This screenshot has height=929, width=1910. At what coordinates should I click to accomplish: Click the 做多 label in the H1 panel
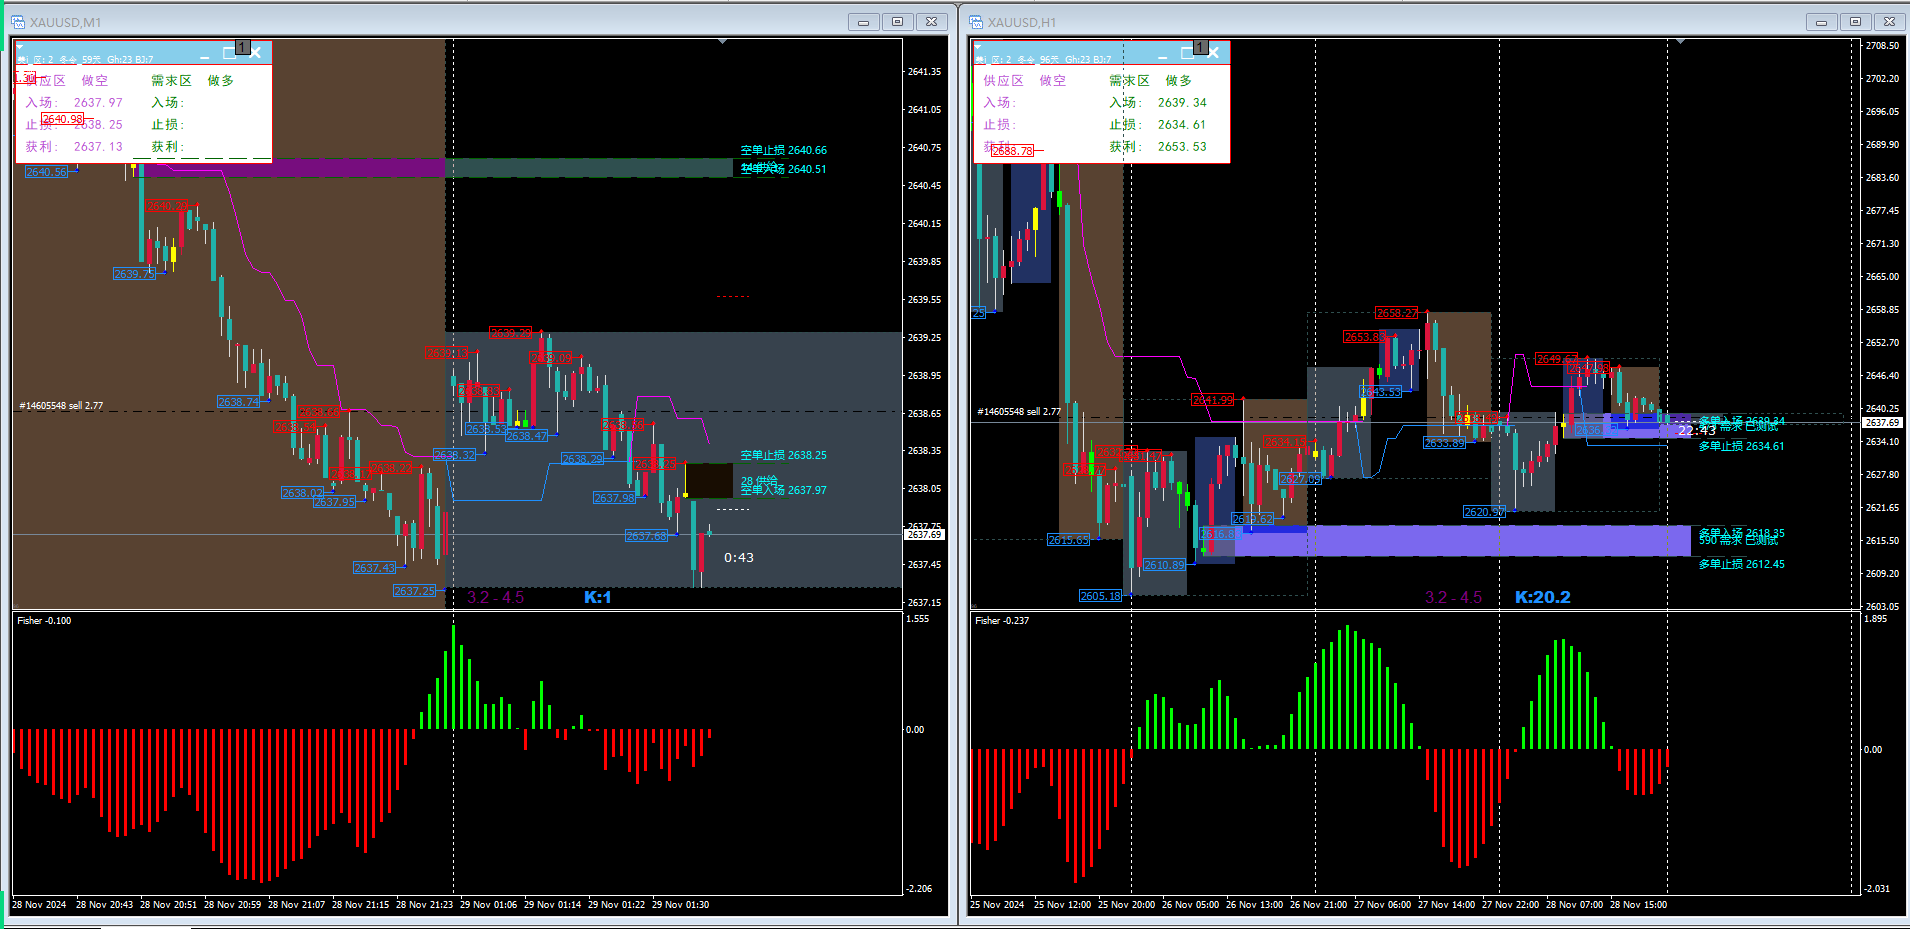[x=1179, y=81]
